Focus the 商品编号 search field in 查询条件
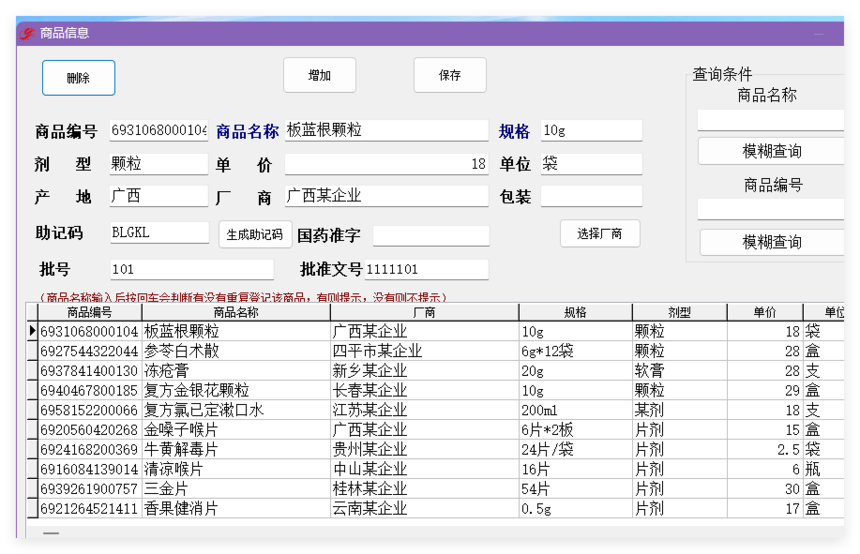This screenshot has width=860, height=554. [771, 210]
